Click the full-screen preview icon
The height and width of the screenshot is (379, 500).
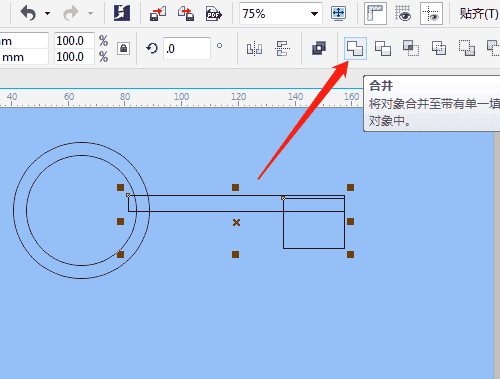(338, 14)
